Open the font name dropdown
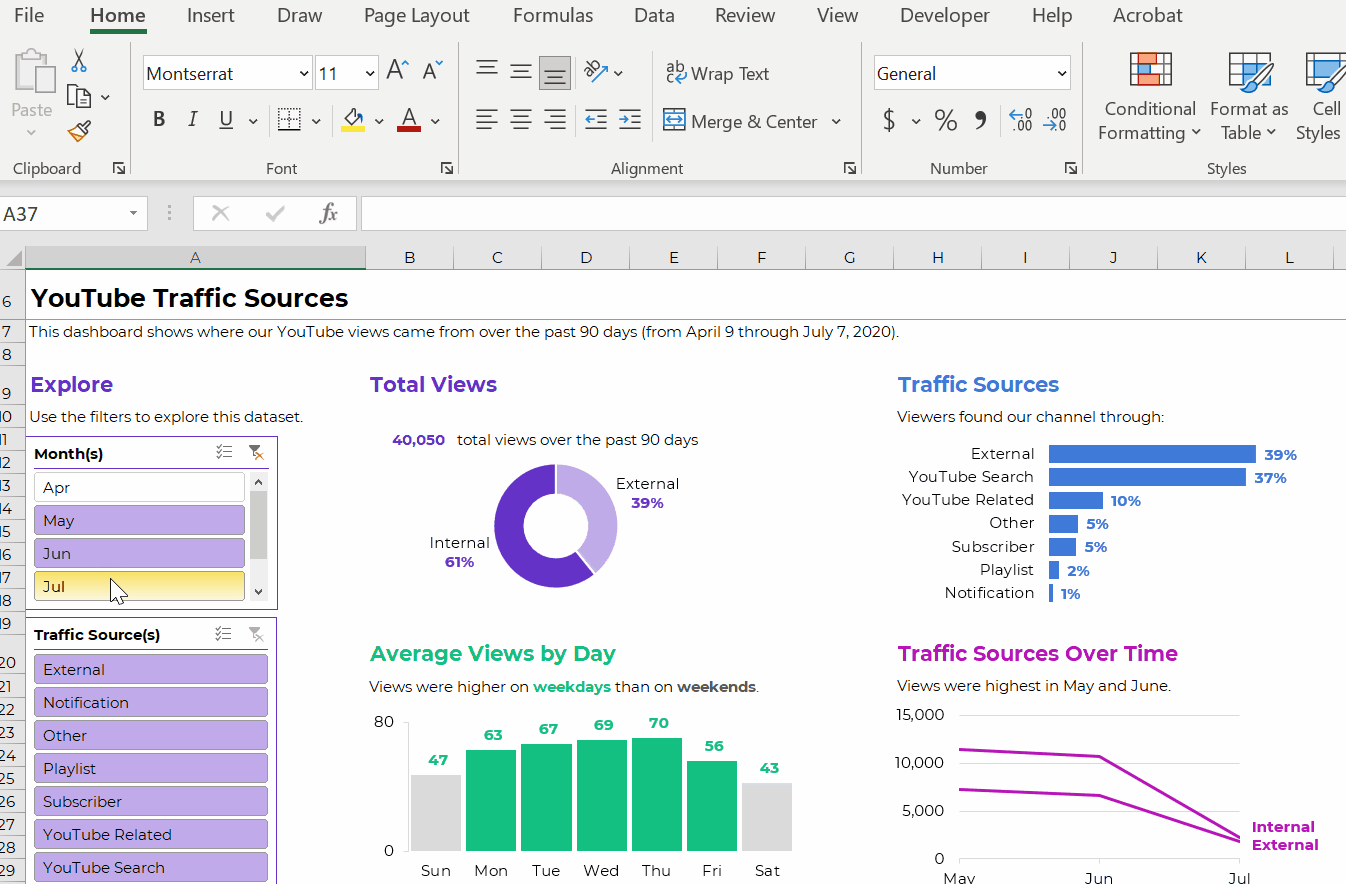This screenshot has height=884, width=1346. point(304,74)
